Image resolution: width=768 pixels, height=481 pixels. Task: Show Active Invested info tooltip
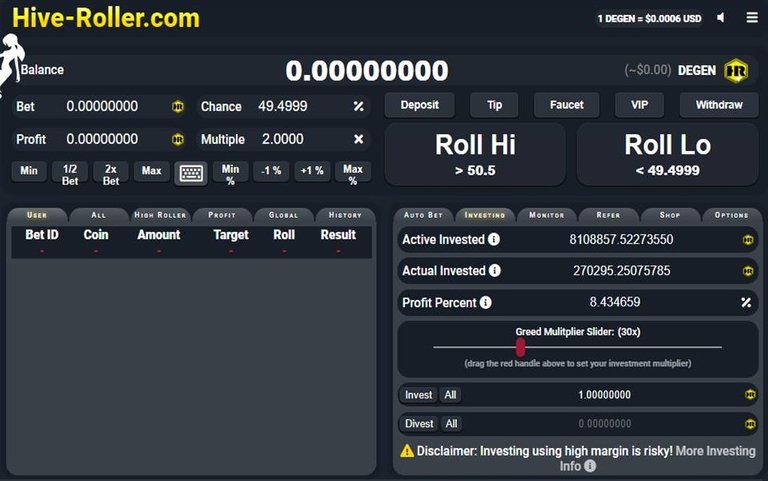(x=494, y=240)
